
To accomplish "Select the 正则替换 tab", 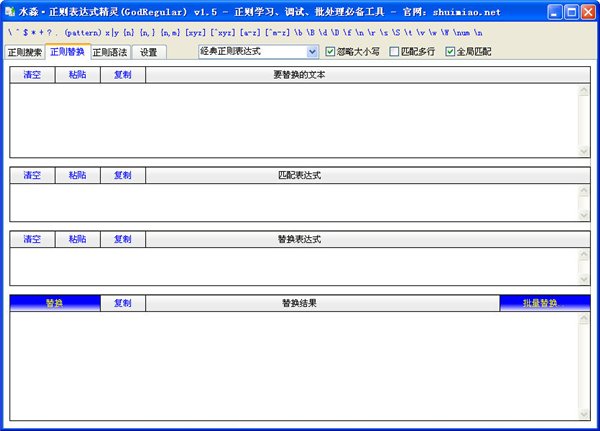I will coord(68,51).
